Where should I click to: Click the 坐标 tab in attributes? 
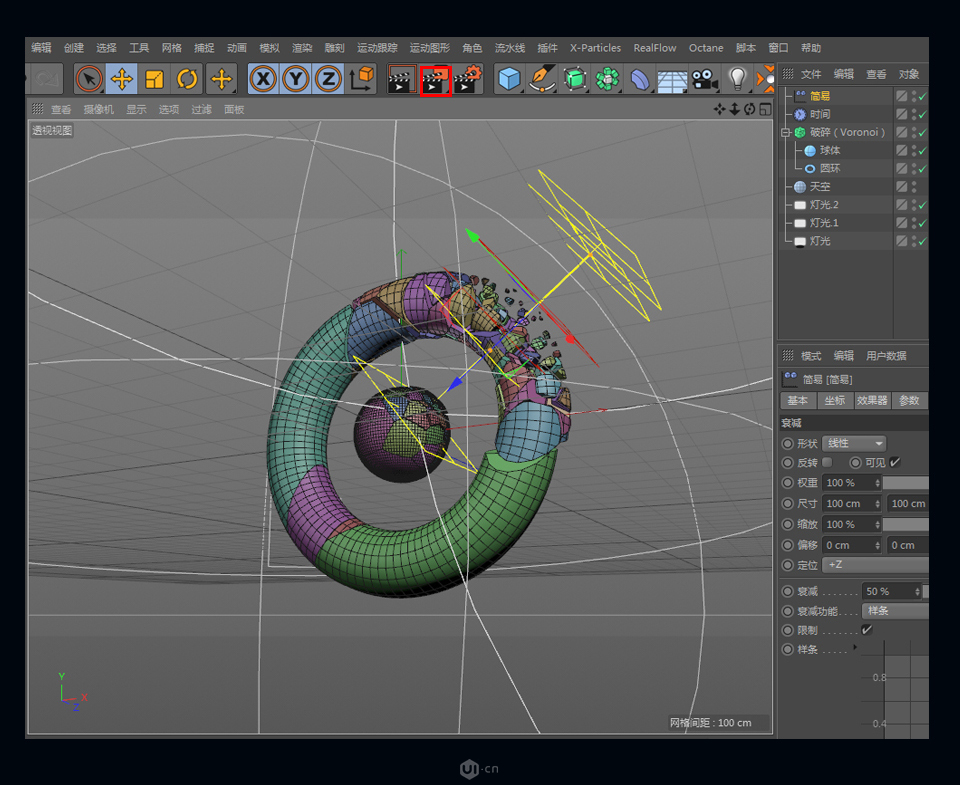point(836,401)
